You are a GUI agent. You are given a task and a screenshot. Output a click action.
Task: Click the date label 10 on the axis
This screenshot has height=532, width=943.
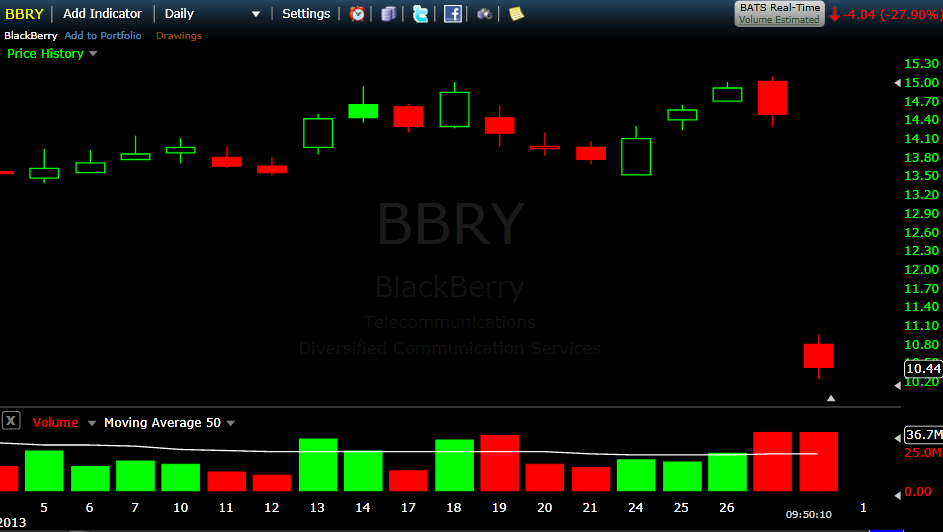pyautogui.click(x=180, y=507)
